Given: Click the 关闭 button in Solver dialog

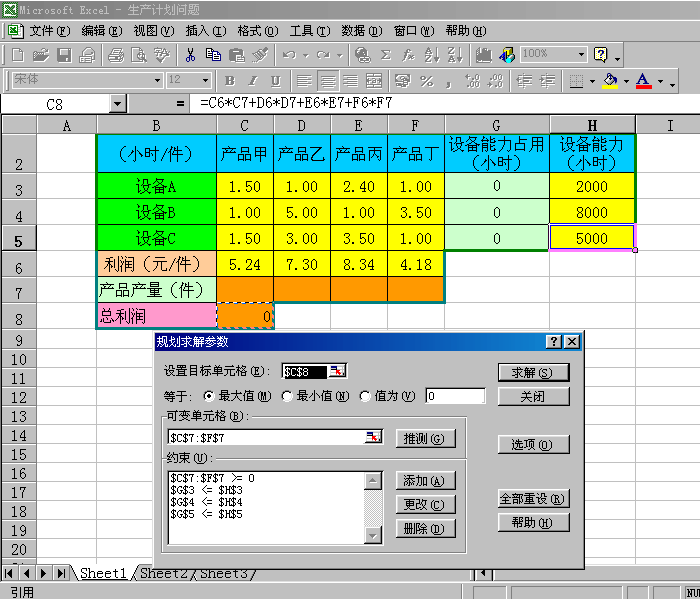Looking at the screenshot, I should click(533, 396).
